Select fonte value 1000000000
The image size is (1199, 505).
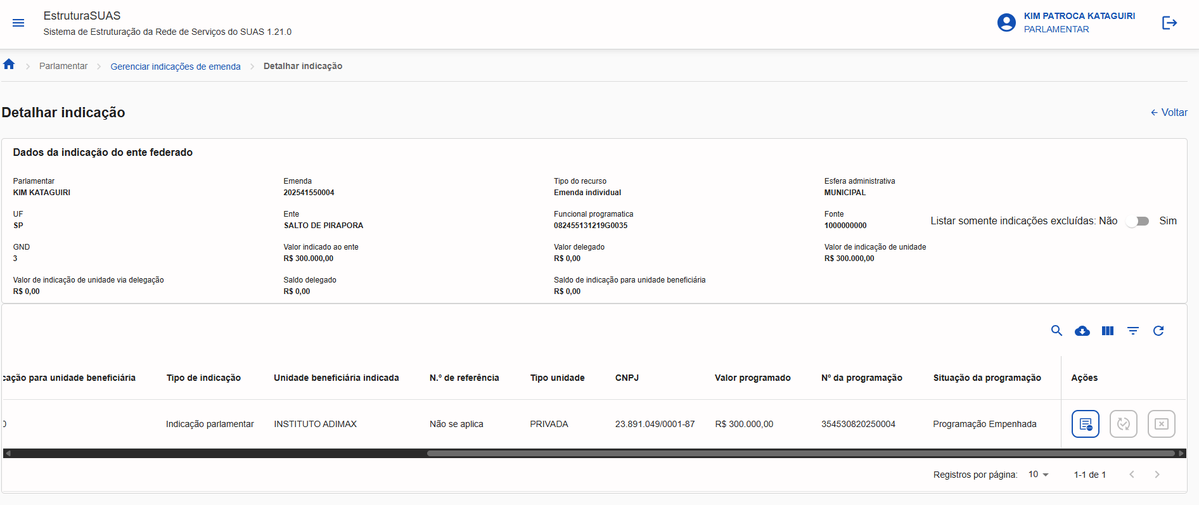846,226
